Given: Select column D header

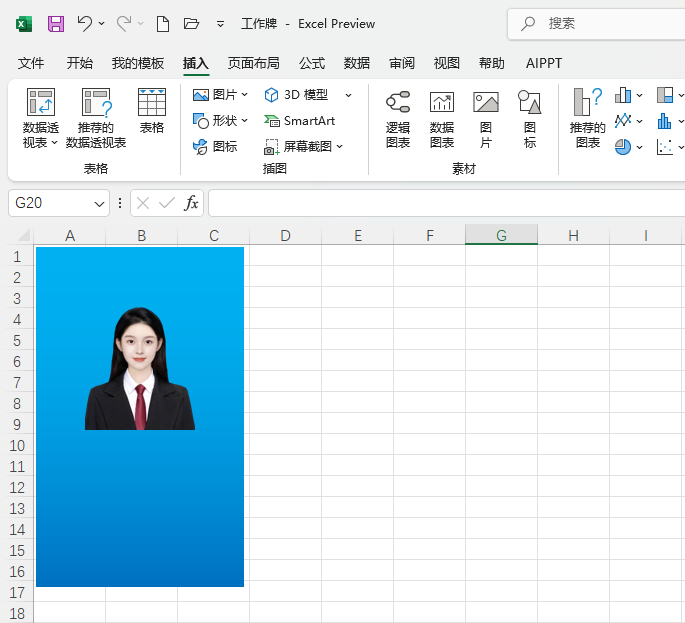Looking at the screenshot, I should pos(285,235).
